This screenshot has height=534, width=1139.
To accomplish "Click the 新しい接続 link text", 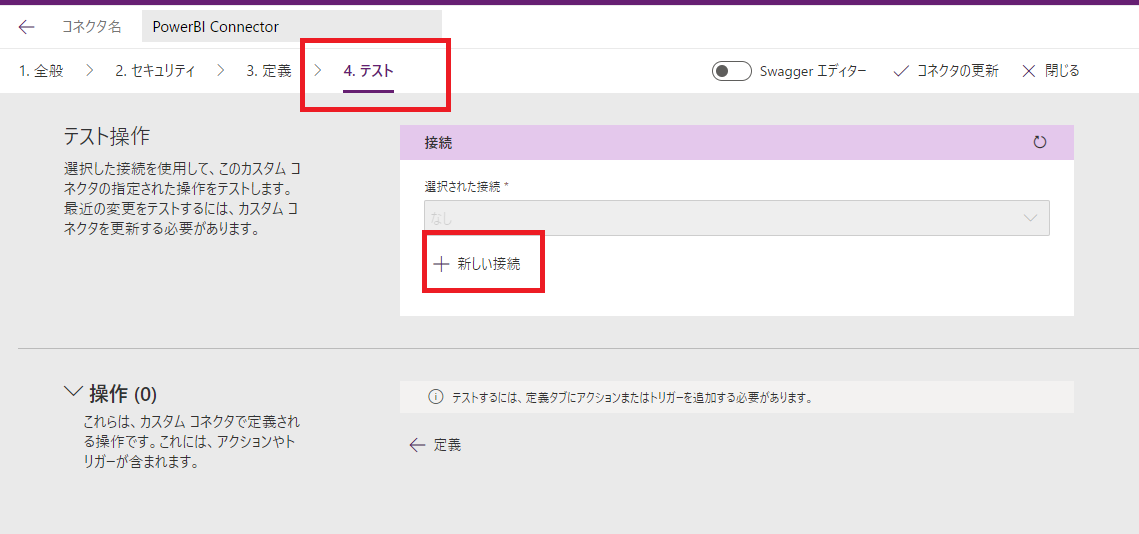I will point(488,264).
